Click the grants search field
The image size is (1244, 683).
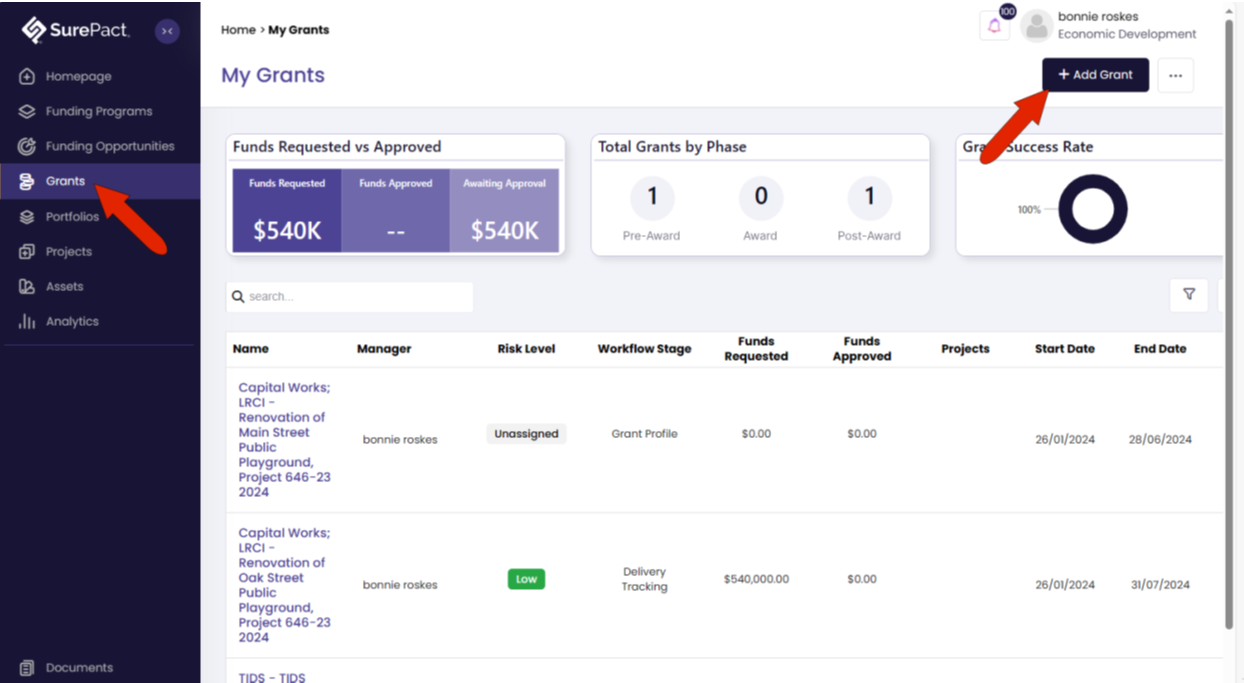point(349,297)
